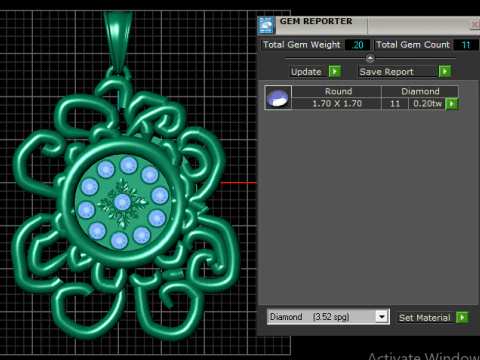
Task: Click the gem quantity cell showing 11
Action: pos(395,104)
